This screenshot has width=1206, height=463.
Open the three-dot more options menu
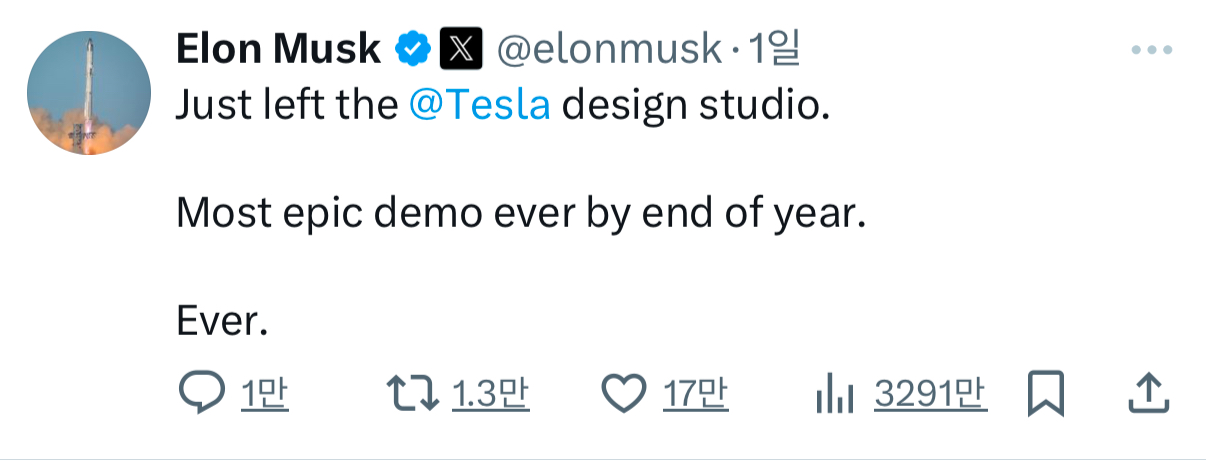tap(1150, 50)
